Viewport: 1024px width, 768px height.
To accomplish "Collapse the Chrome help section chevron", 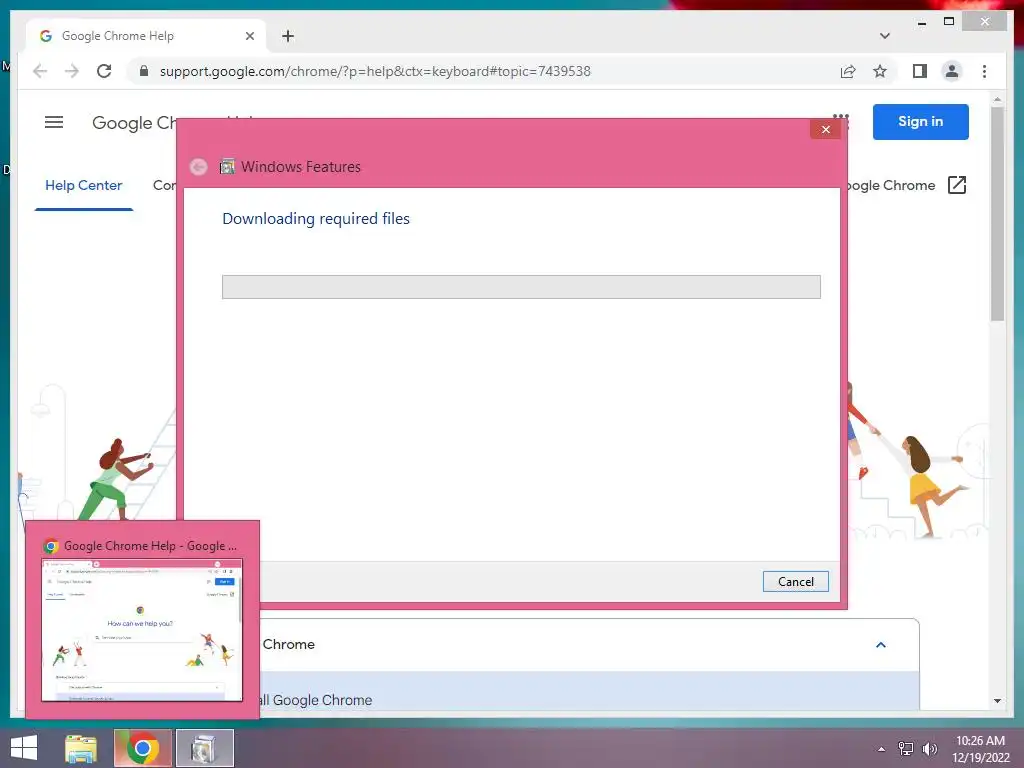I will click(880, 645).
